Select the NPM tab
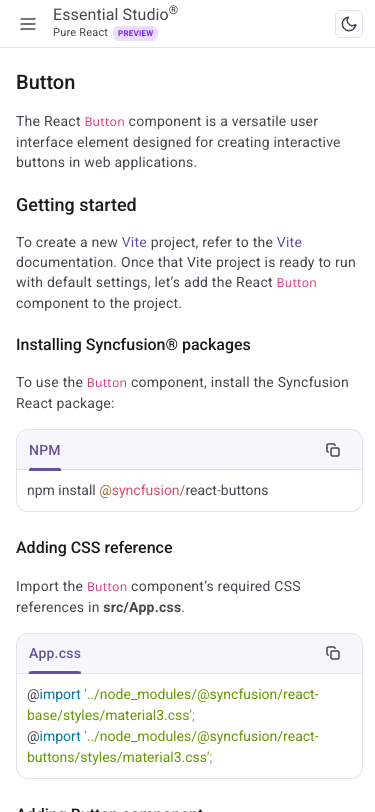The height and width of the screenshot is (812, 375). coord(45,451)
